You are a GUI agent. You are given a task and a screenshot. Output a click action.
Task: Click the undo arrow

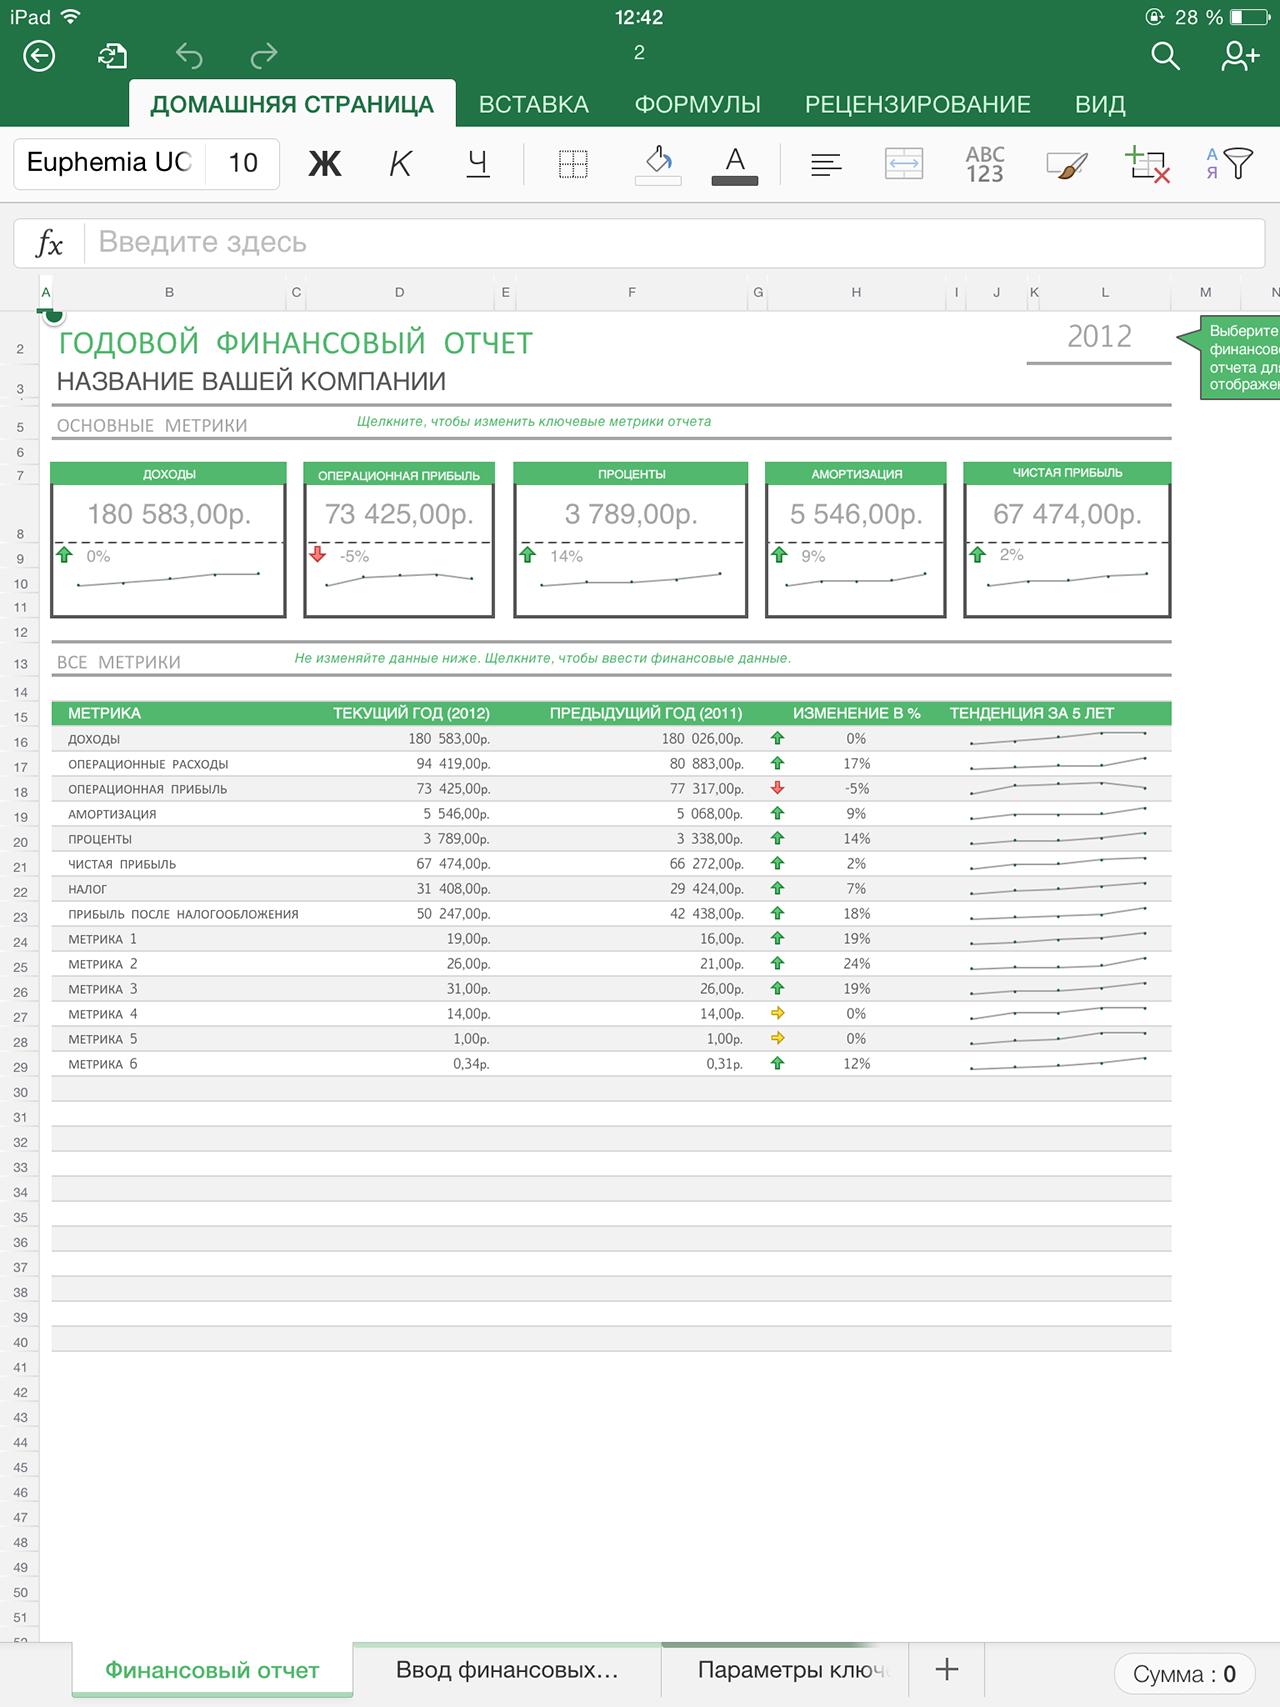tap(189, 56)
